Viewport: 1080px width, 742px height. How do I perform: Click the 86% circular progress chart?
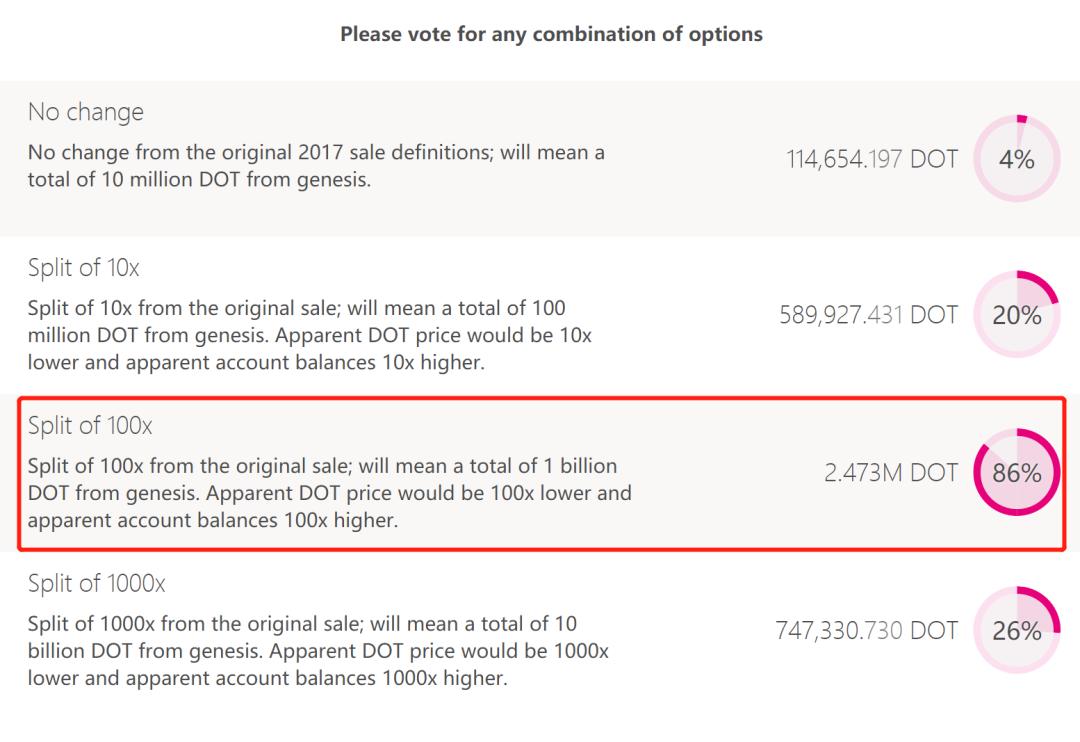(x=1016, y=473)
